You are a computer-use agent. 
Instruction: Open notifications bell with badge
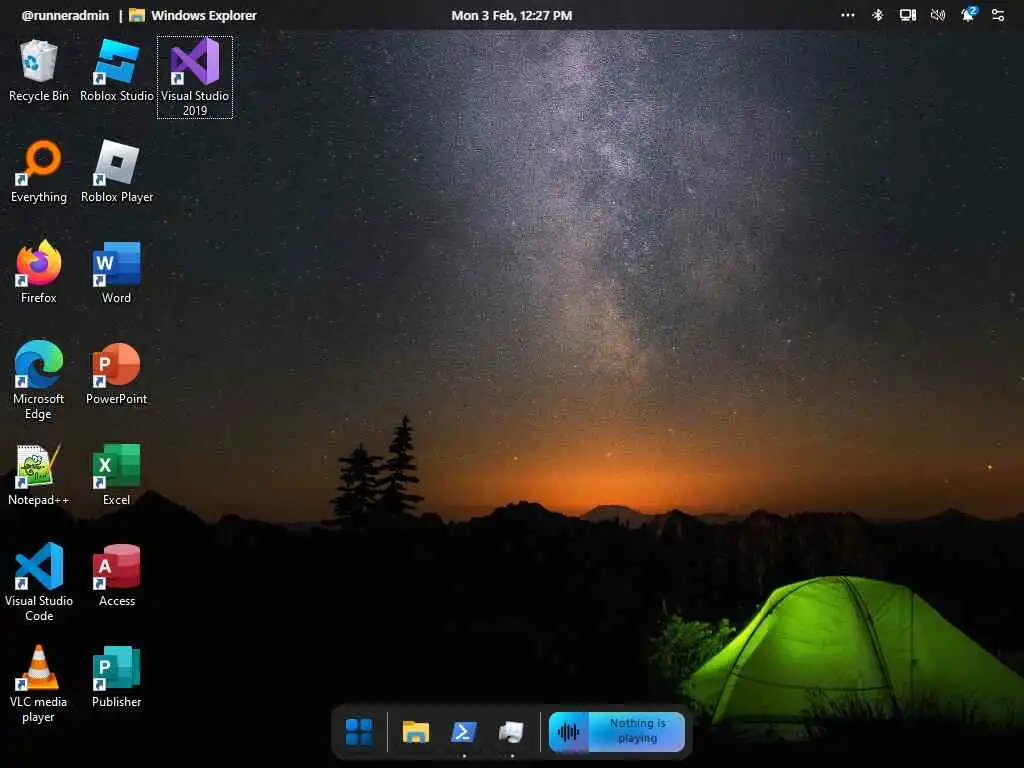(x=968, y=14)
